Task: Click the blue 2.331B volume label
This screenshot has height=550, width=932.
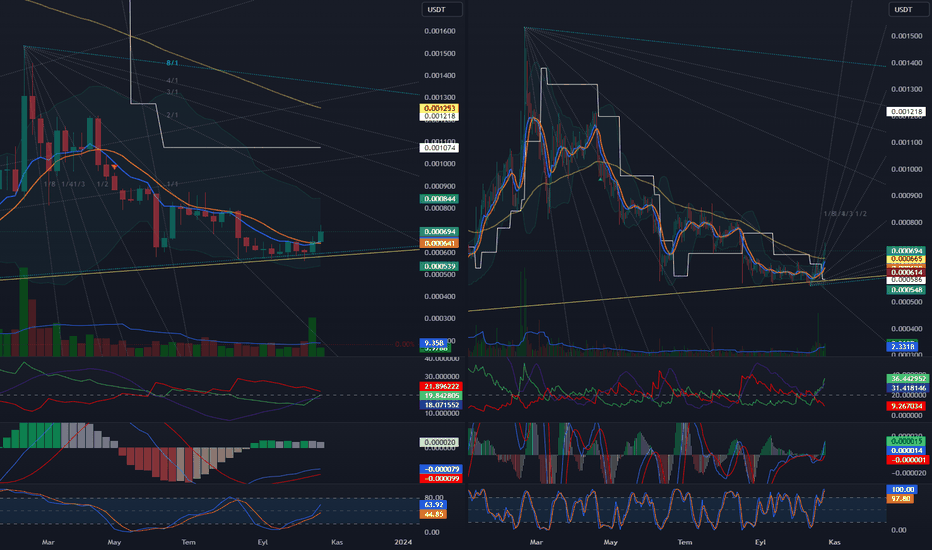Action: point(902,347)
